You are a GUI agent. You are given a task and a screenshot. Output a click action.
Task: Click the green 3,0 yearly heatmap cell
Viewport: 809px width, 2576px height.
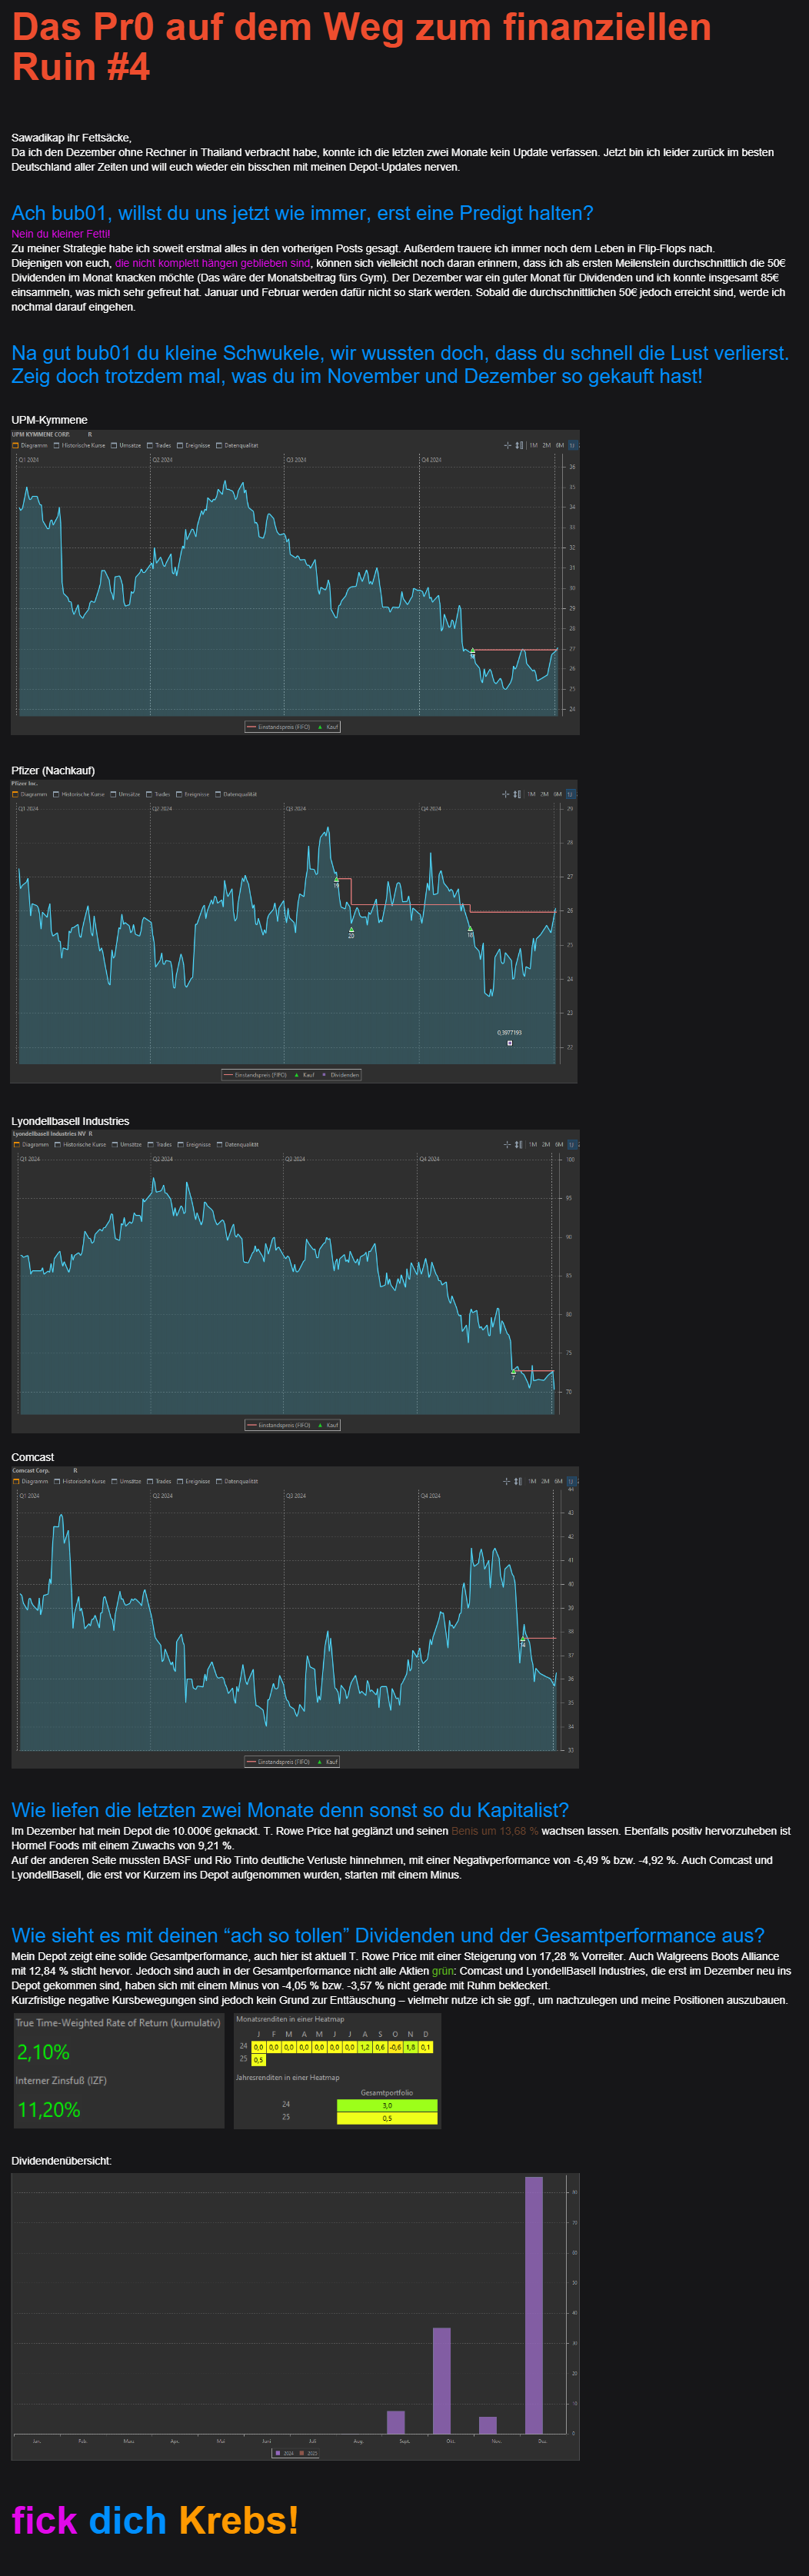pos(387,2106)
